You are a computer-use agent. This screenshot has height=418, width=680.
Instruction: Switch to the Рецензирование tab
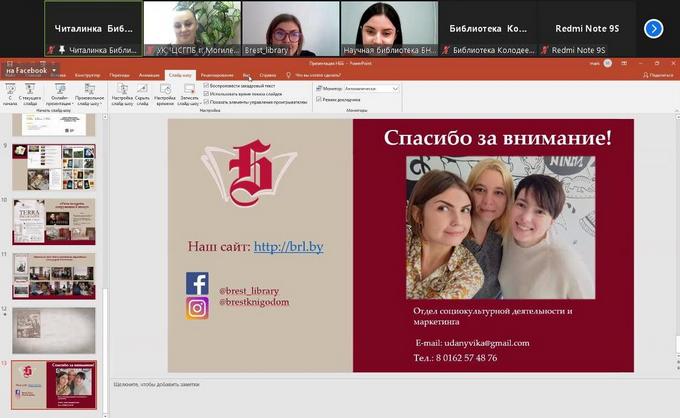(217, 75)
